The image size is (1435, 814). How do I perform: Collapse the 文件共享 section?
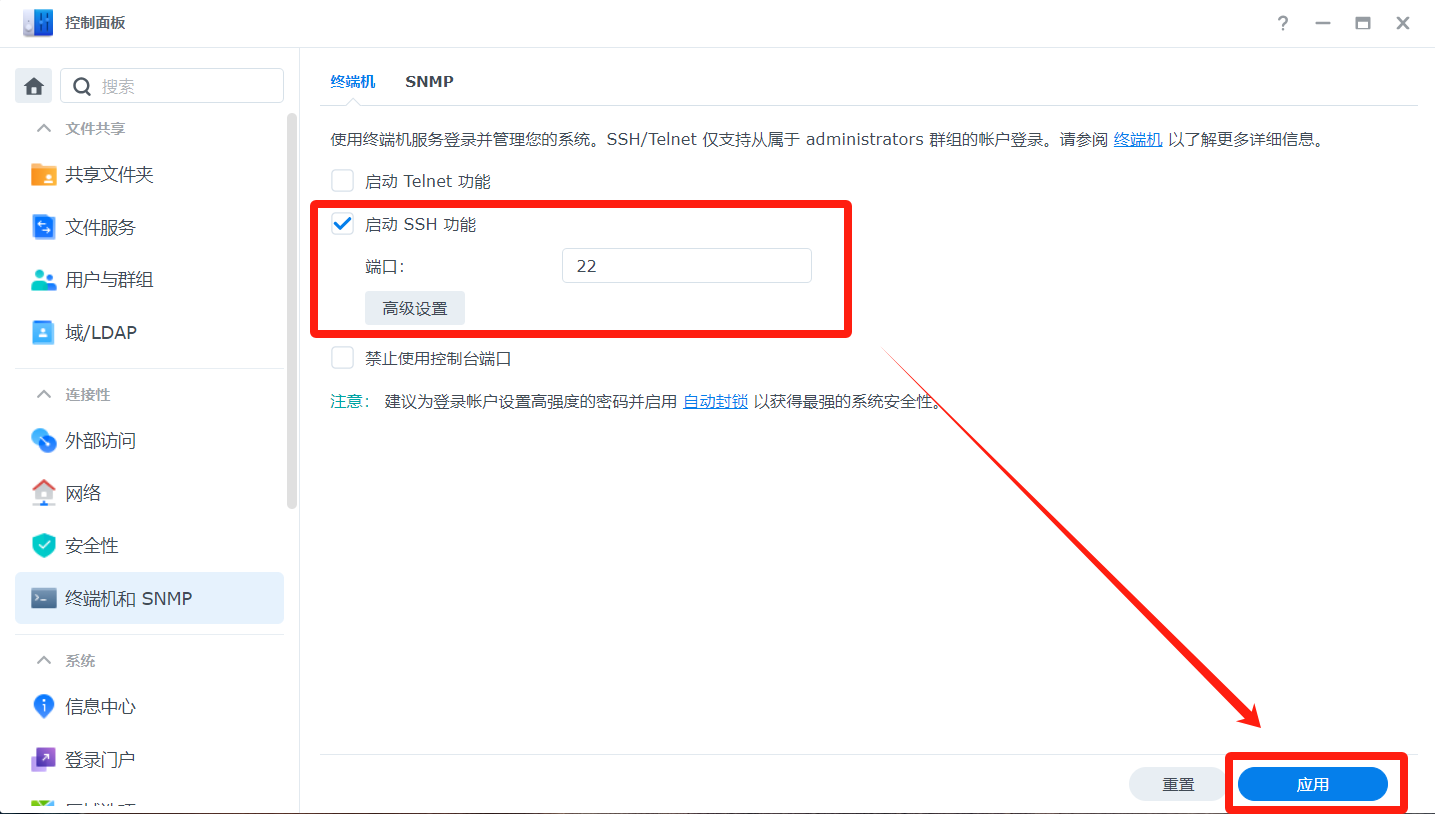(44, 129)
